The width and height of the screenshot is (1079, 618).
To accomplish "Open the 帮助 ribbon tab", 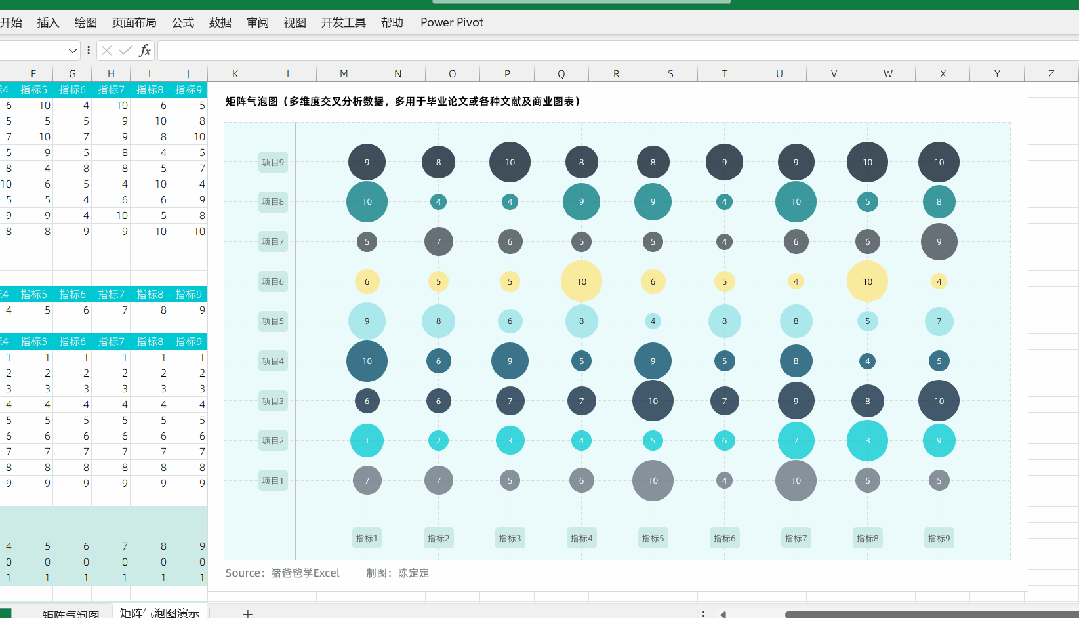I will (x=392, y=23).
